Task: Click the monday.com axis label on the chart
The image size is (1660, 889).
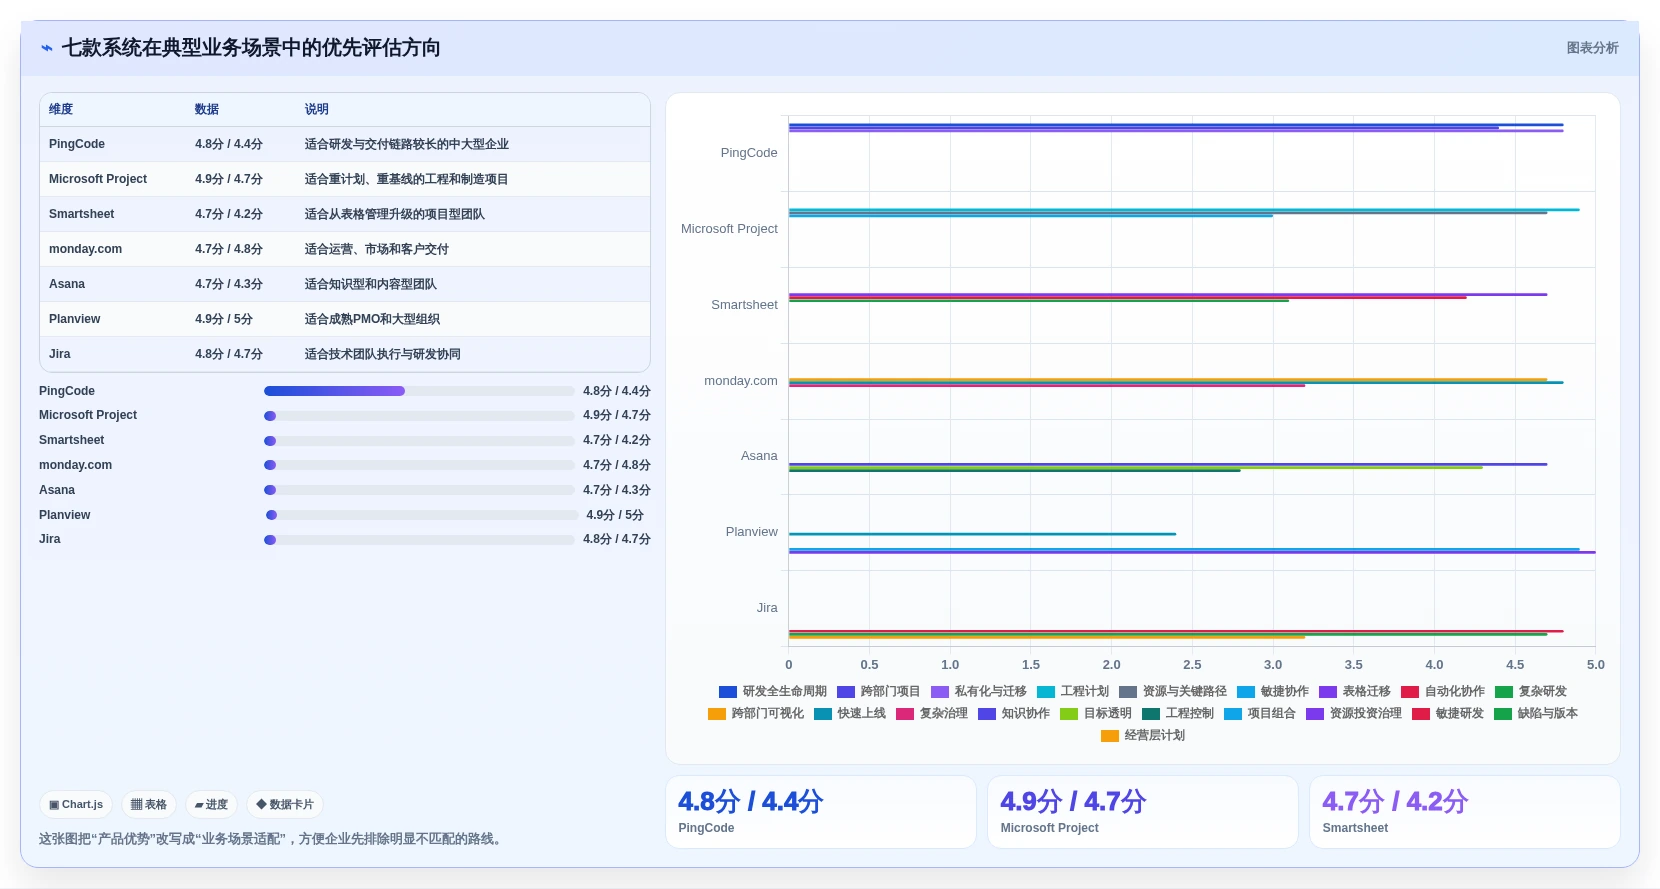Action: [741, 381]
